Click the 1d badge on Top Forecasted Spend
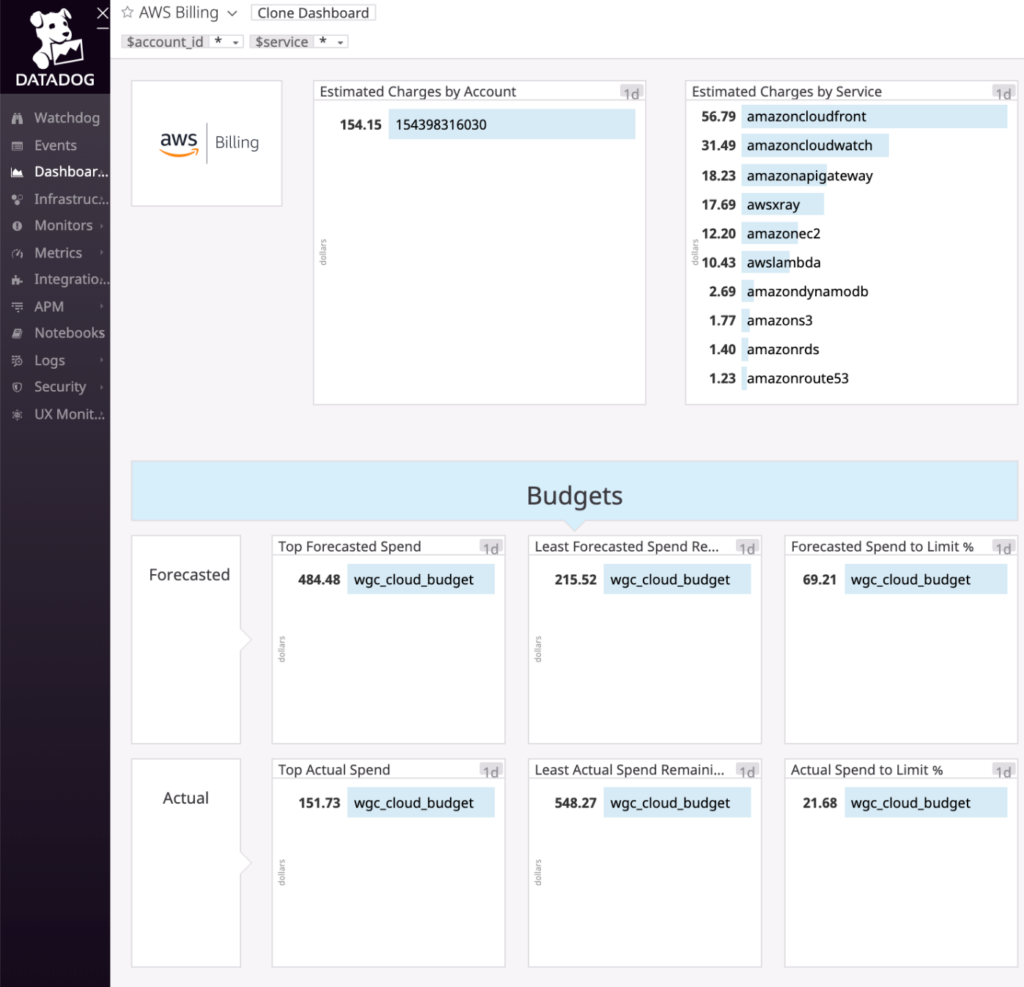 pyautogui.click(x=490, y=548)
